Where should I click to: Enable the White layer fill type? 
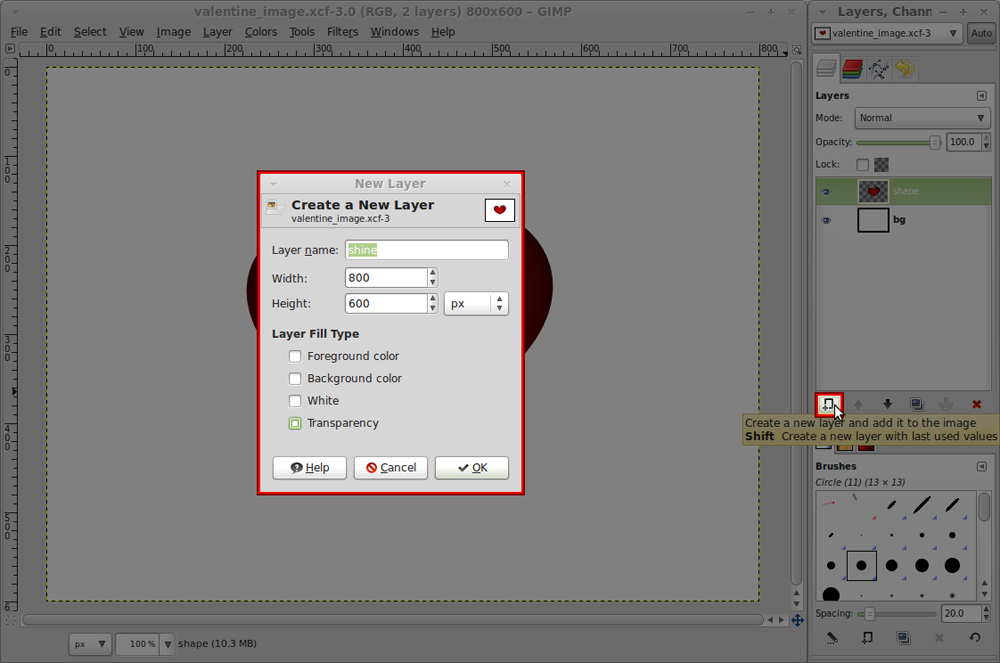[x=295, y=400]
